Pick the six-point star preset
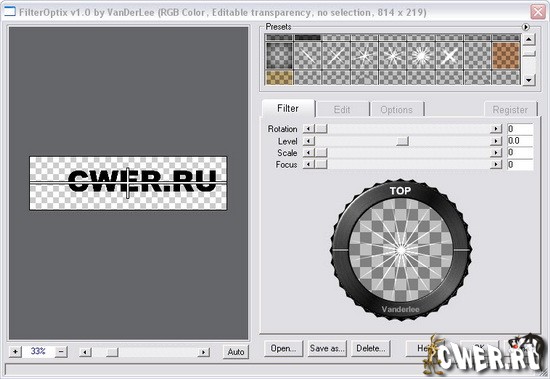Image resolution: width=550 pixels, height=379 pixels. 364,55
